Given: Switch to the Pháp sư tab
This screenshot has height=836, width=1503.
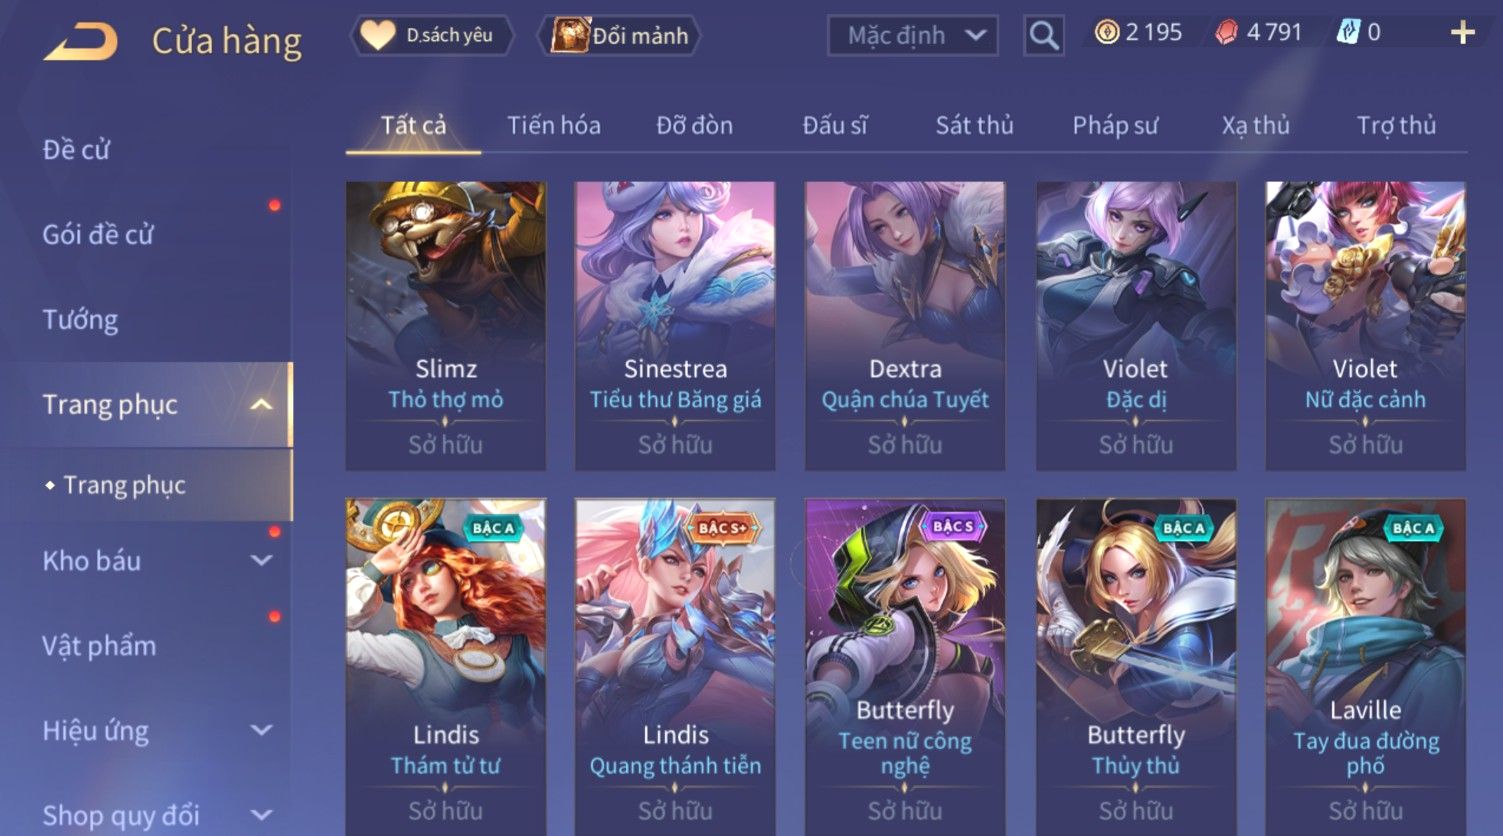Looking at the screenshot, I should (1115, 125).
